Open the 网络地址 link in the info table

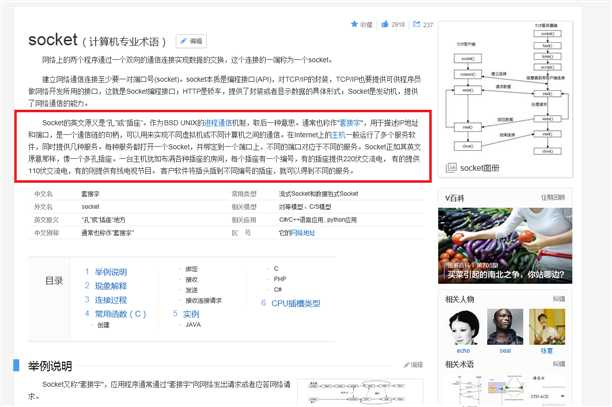tap(301, 233)
